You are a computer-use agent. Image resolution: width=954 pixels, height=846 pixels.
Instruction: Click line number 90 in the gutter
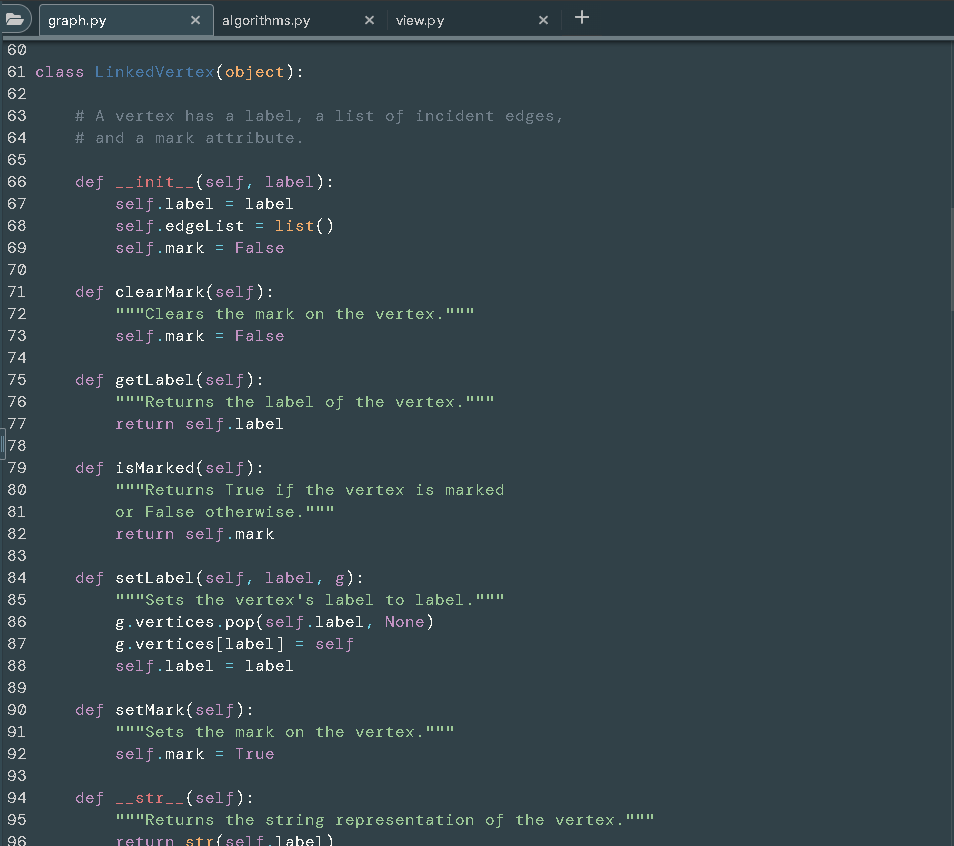pyautogui.click(x=16, y=709)
